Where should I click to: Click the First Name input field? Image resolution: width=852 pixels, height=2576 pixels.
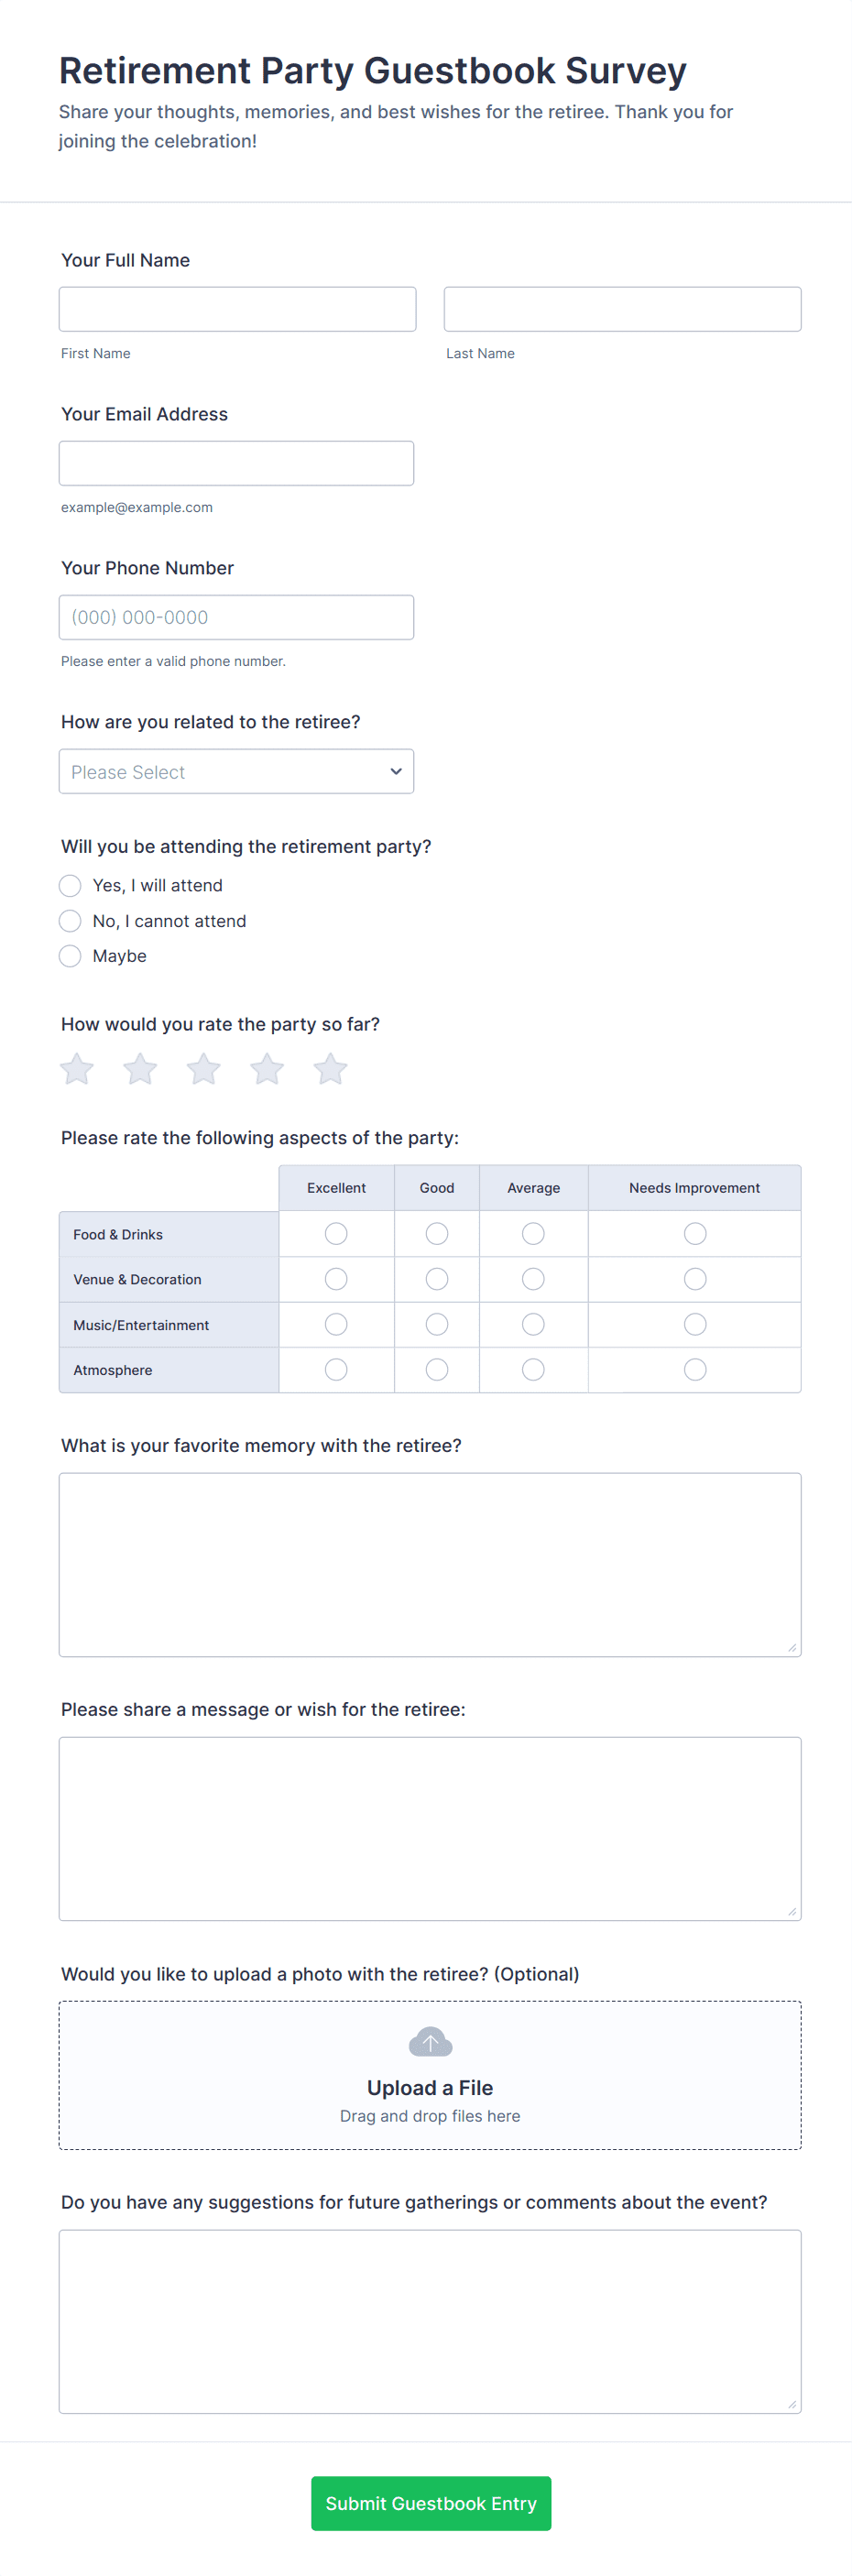pyautogui.click(x=237, y=309)
